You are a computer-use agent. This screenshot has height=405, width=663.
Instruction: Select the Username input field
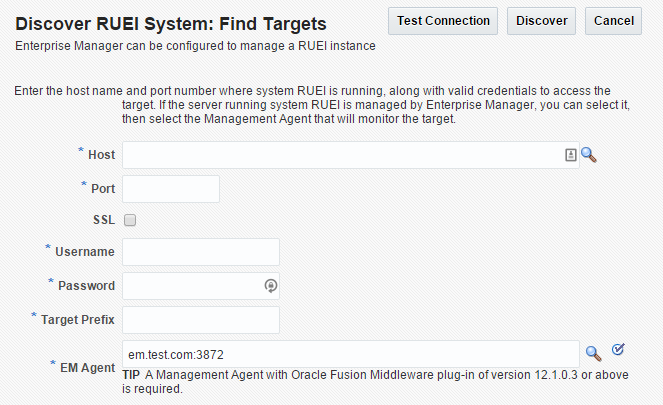click(201, 252)
